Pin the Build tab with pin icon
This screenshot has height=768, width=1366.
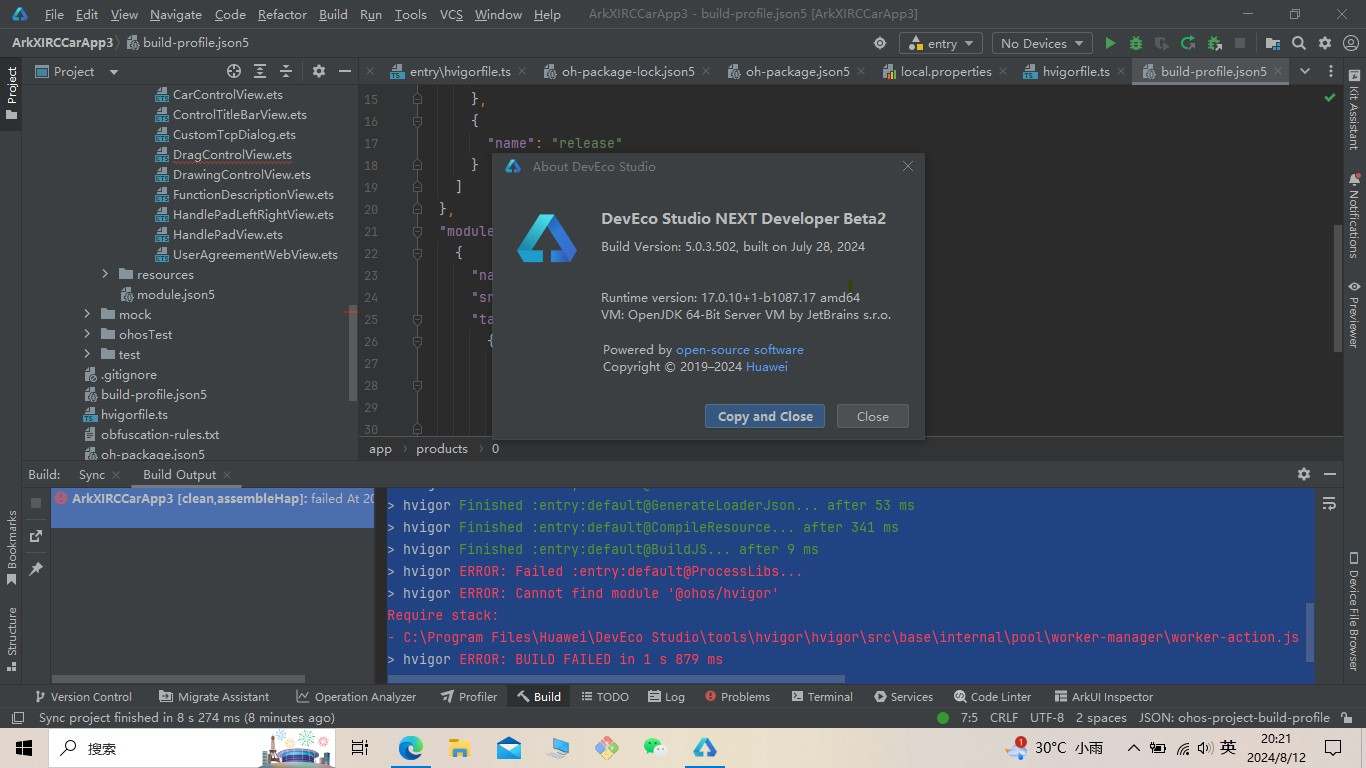36,568
